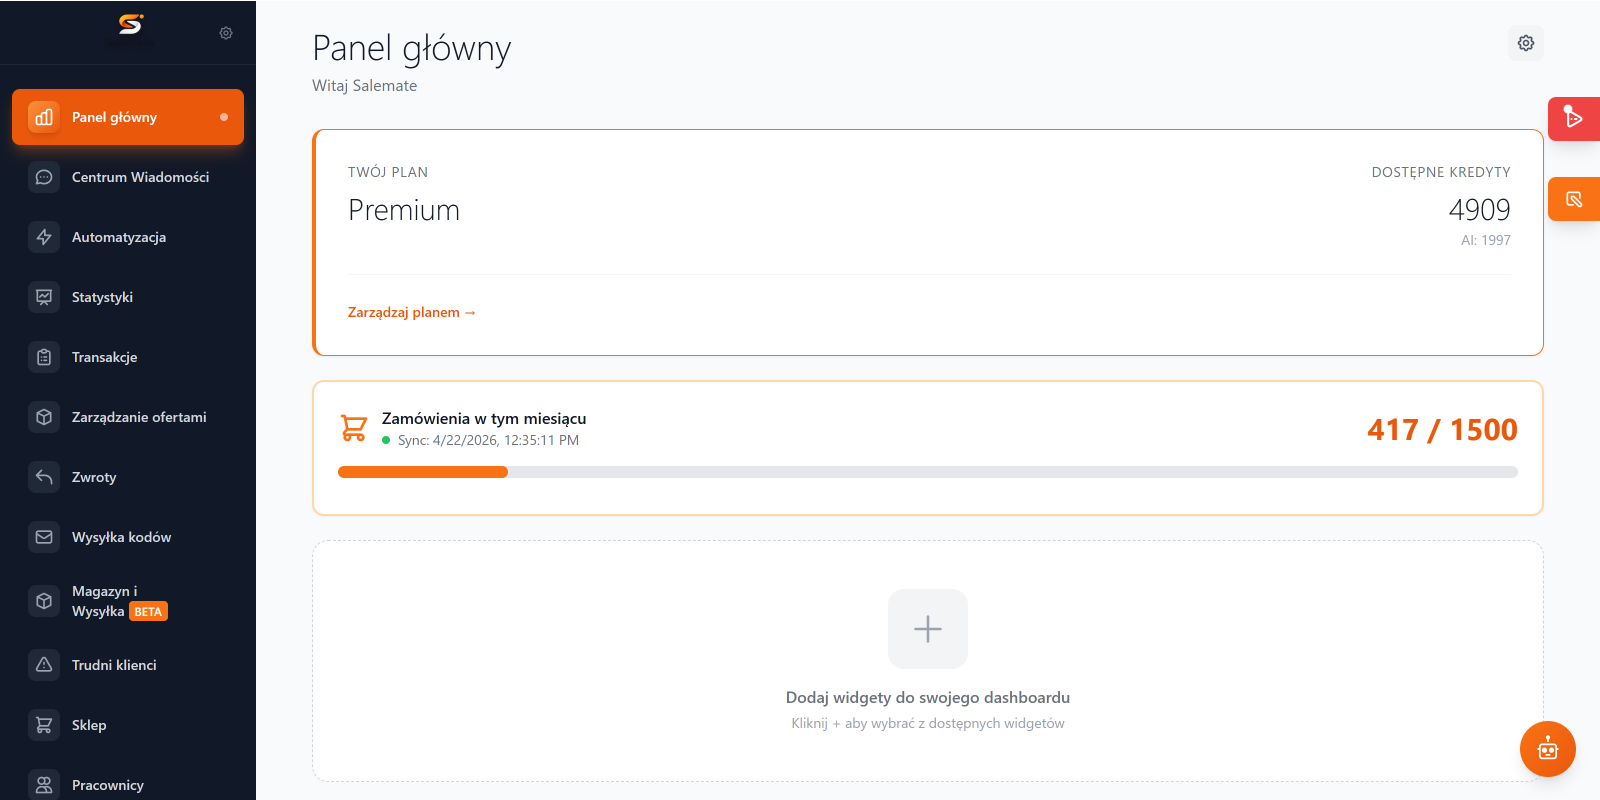Open the sidebar settings gear icon
The width and height of the screenshot is (1600, 800).
coord(226,33)
